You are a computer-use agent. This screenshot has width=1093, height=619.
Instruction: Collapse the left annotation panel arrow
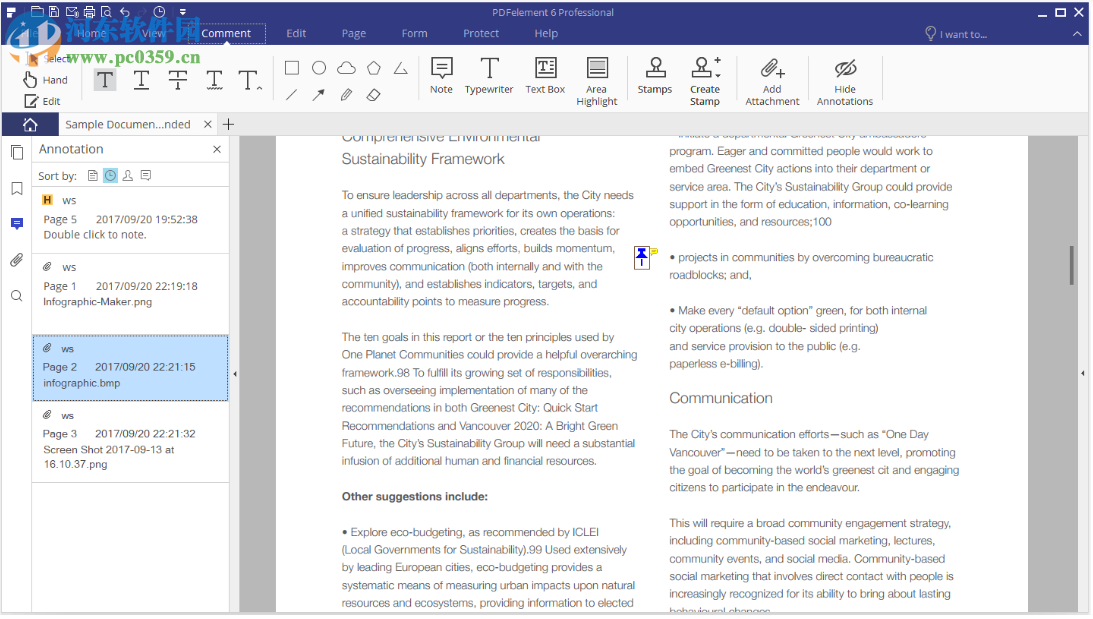tap(235, 373)
